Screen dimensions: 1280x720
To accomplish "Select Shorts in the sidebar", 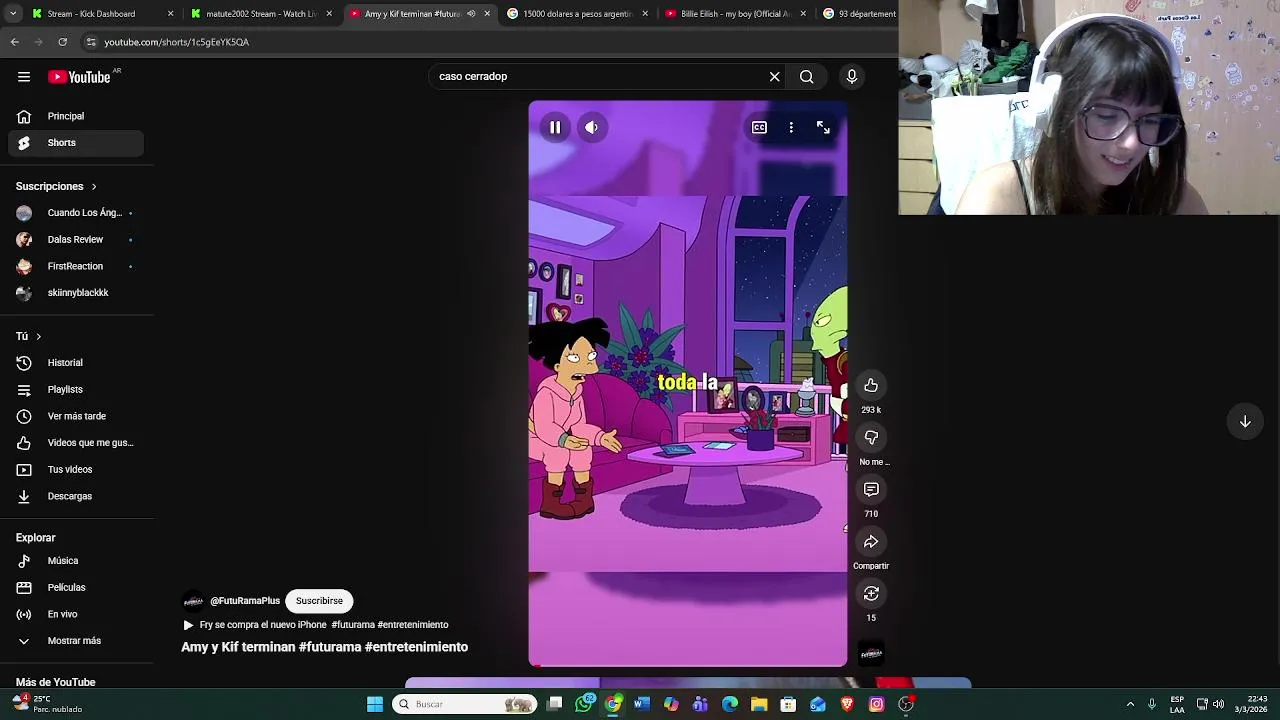I will 76,143.
